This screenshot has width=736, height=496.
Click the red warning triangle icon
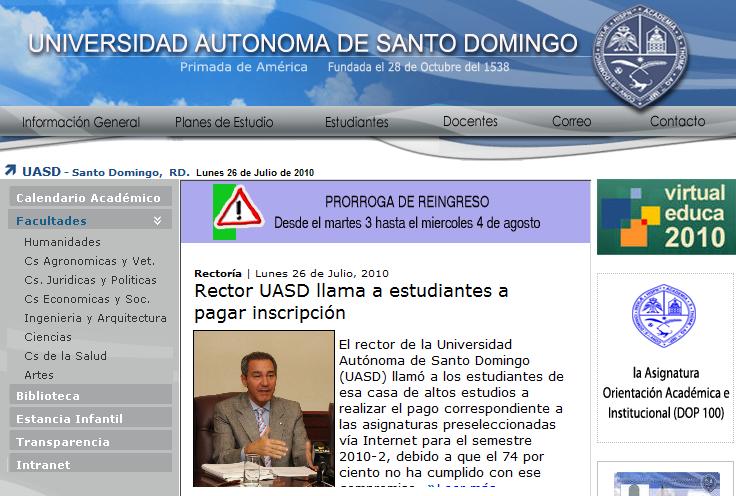[x=238, y=208]
